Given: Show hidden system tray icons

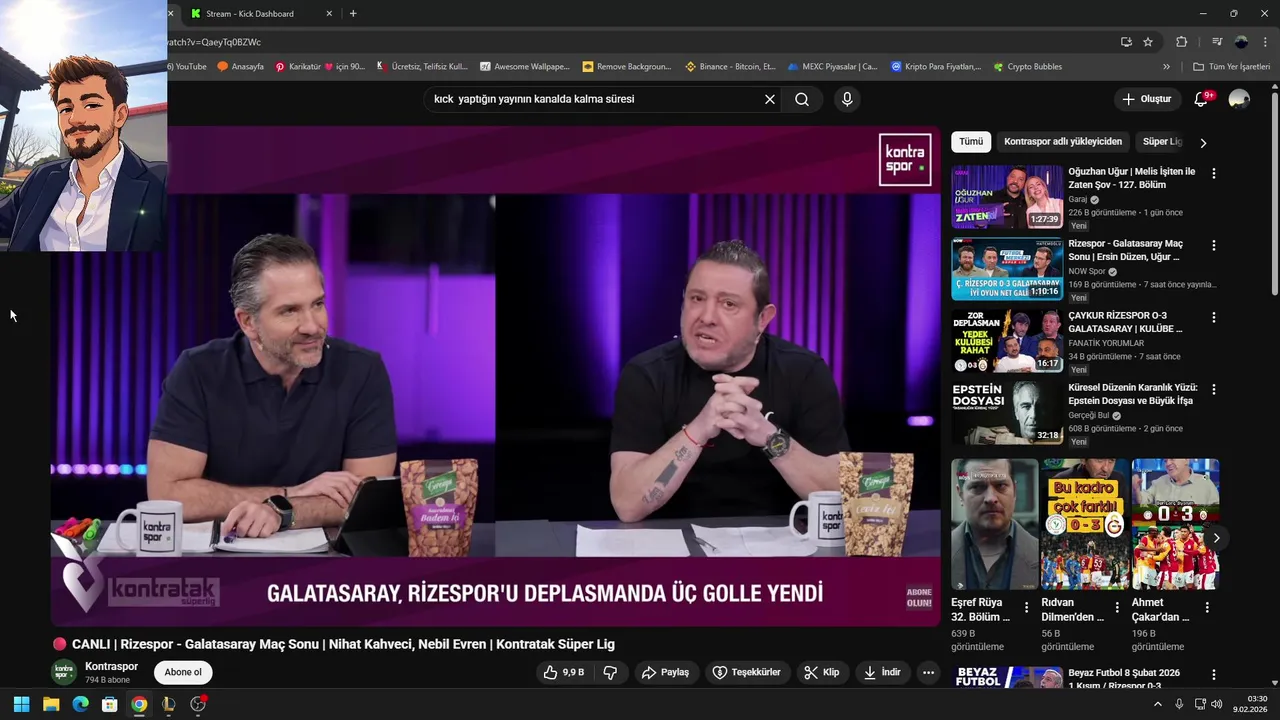Looking at the screenshot, I should pyautogui.click(x=1158, y=704).
